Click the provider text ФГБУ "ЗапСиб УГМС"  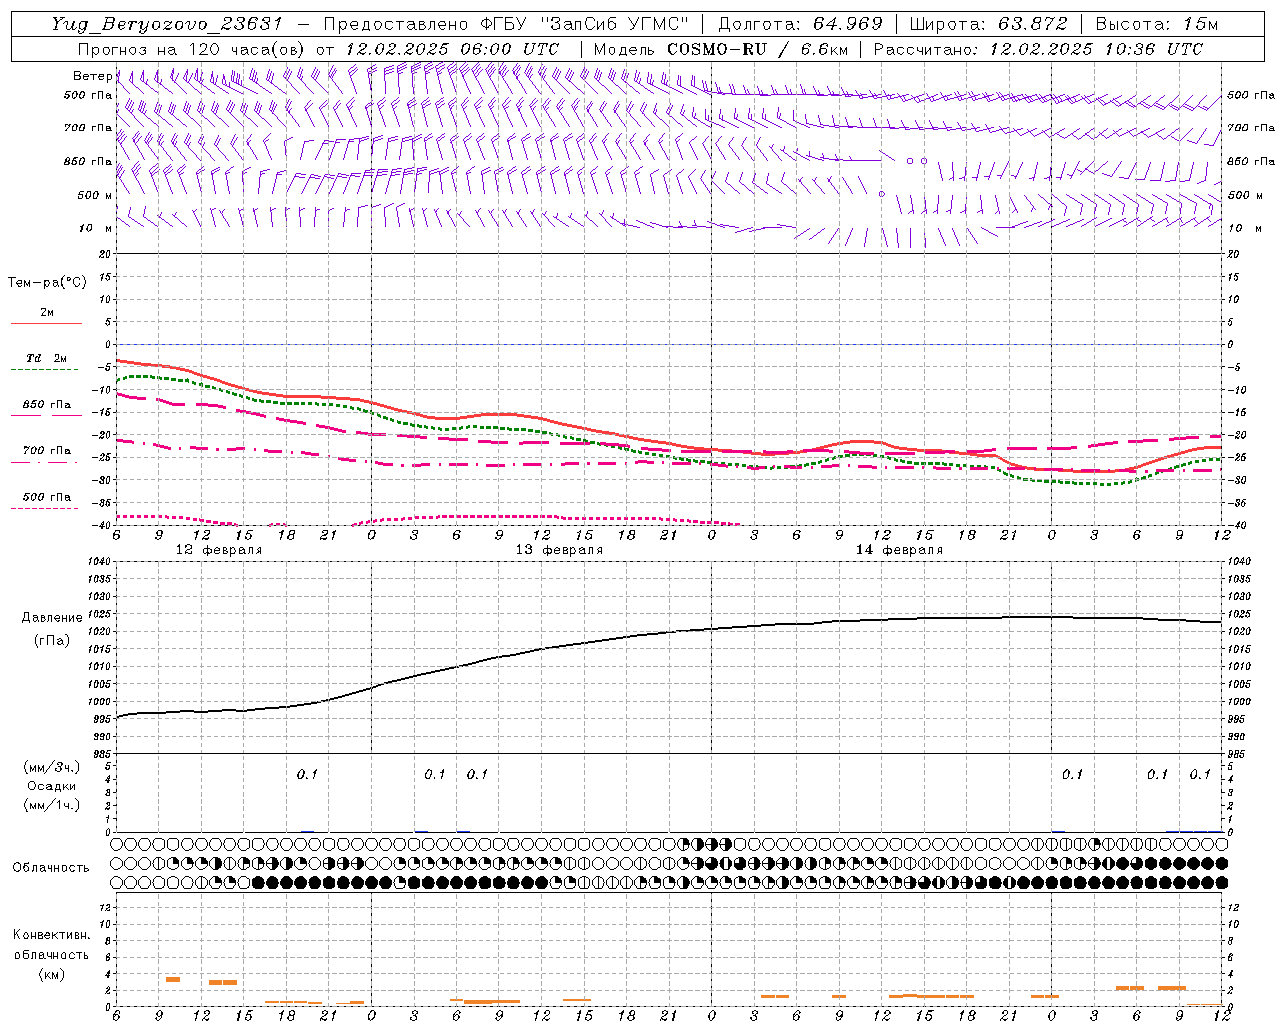click(x=586, y=24)
